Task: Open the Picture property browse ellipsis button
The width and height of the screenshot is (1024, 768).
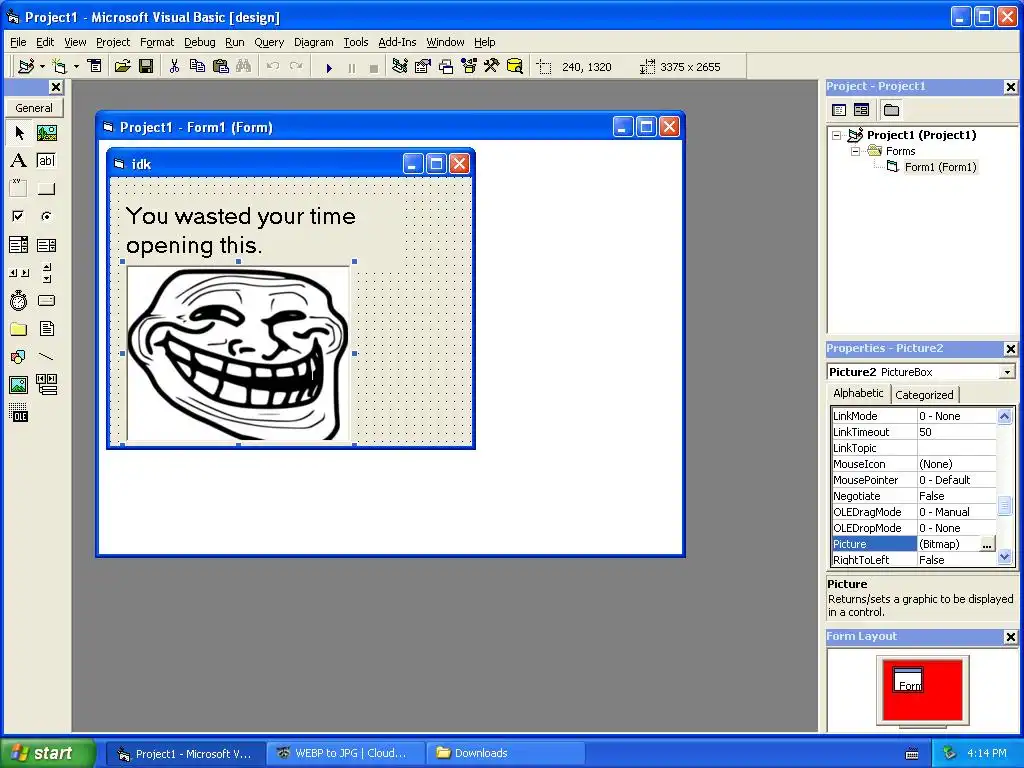Action: click(x=987, y=545)
